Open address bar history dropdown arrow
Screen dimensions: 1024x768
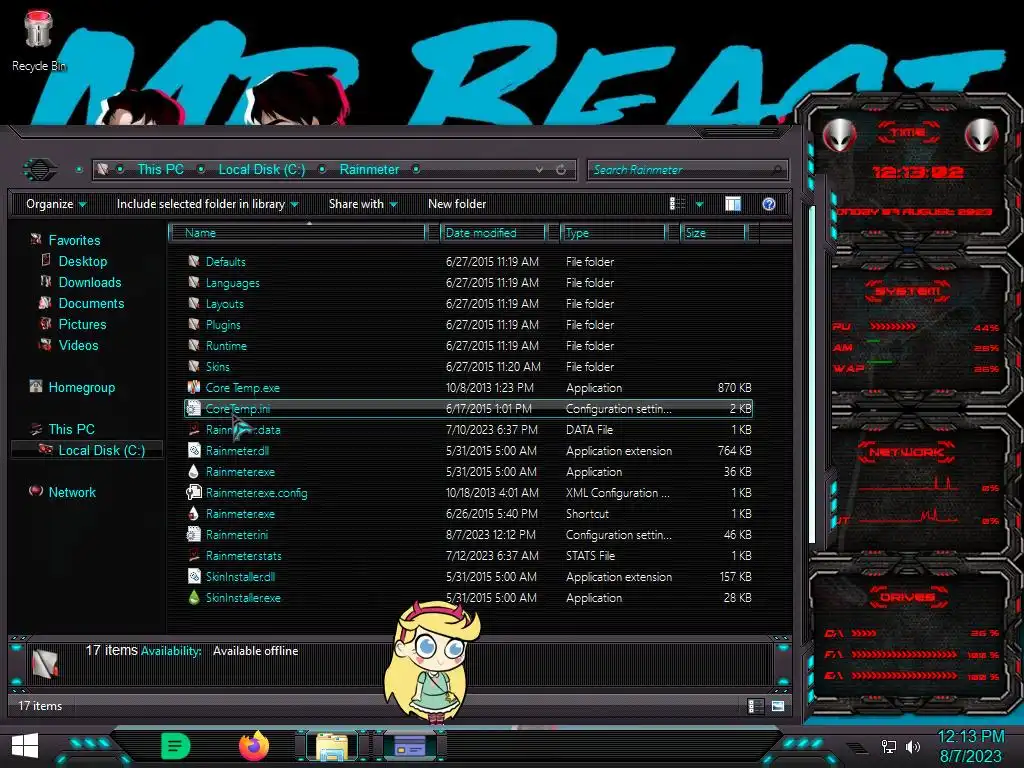pyautogui.click(x=539, y=170)
